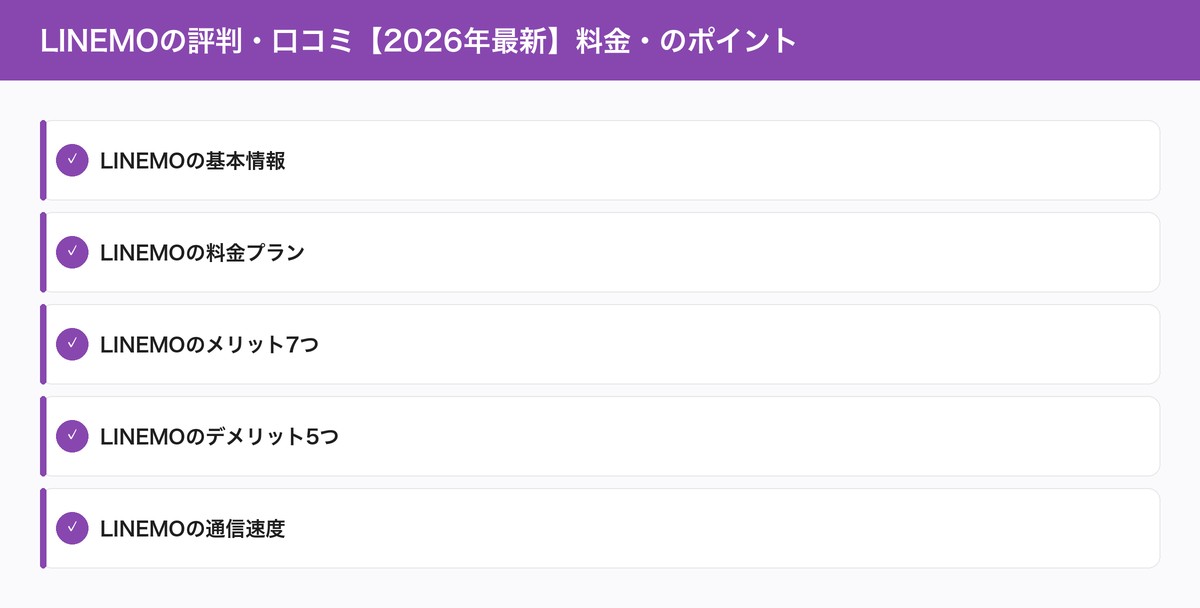
Task: Click the checkmark icon beside LINEMOの料金プラン
Action: click(x=71, y=252)
